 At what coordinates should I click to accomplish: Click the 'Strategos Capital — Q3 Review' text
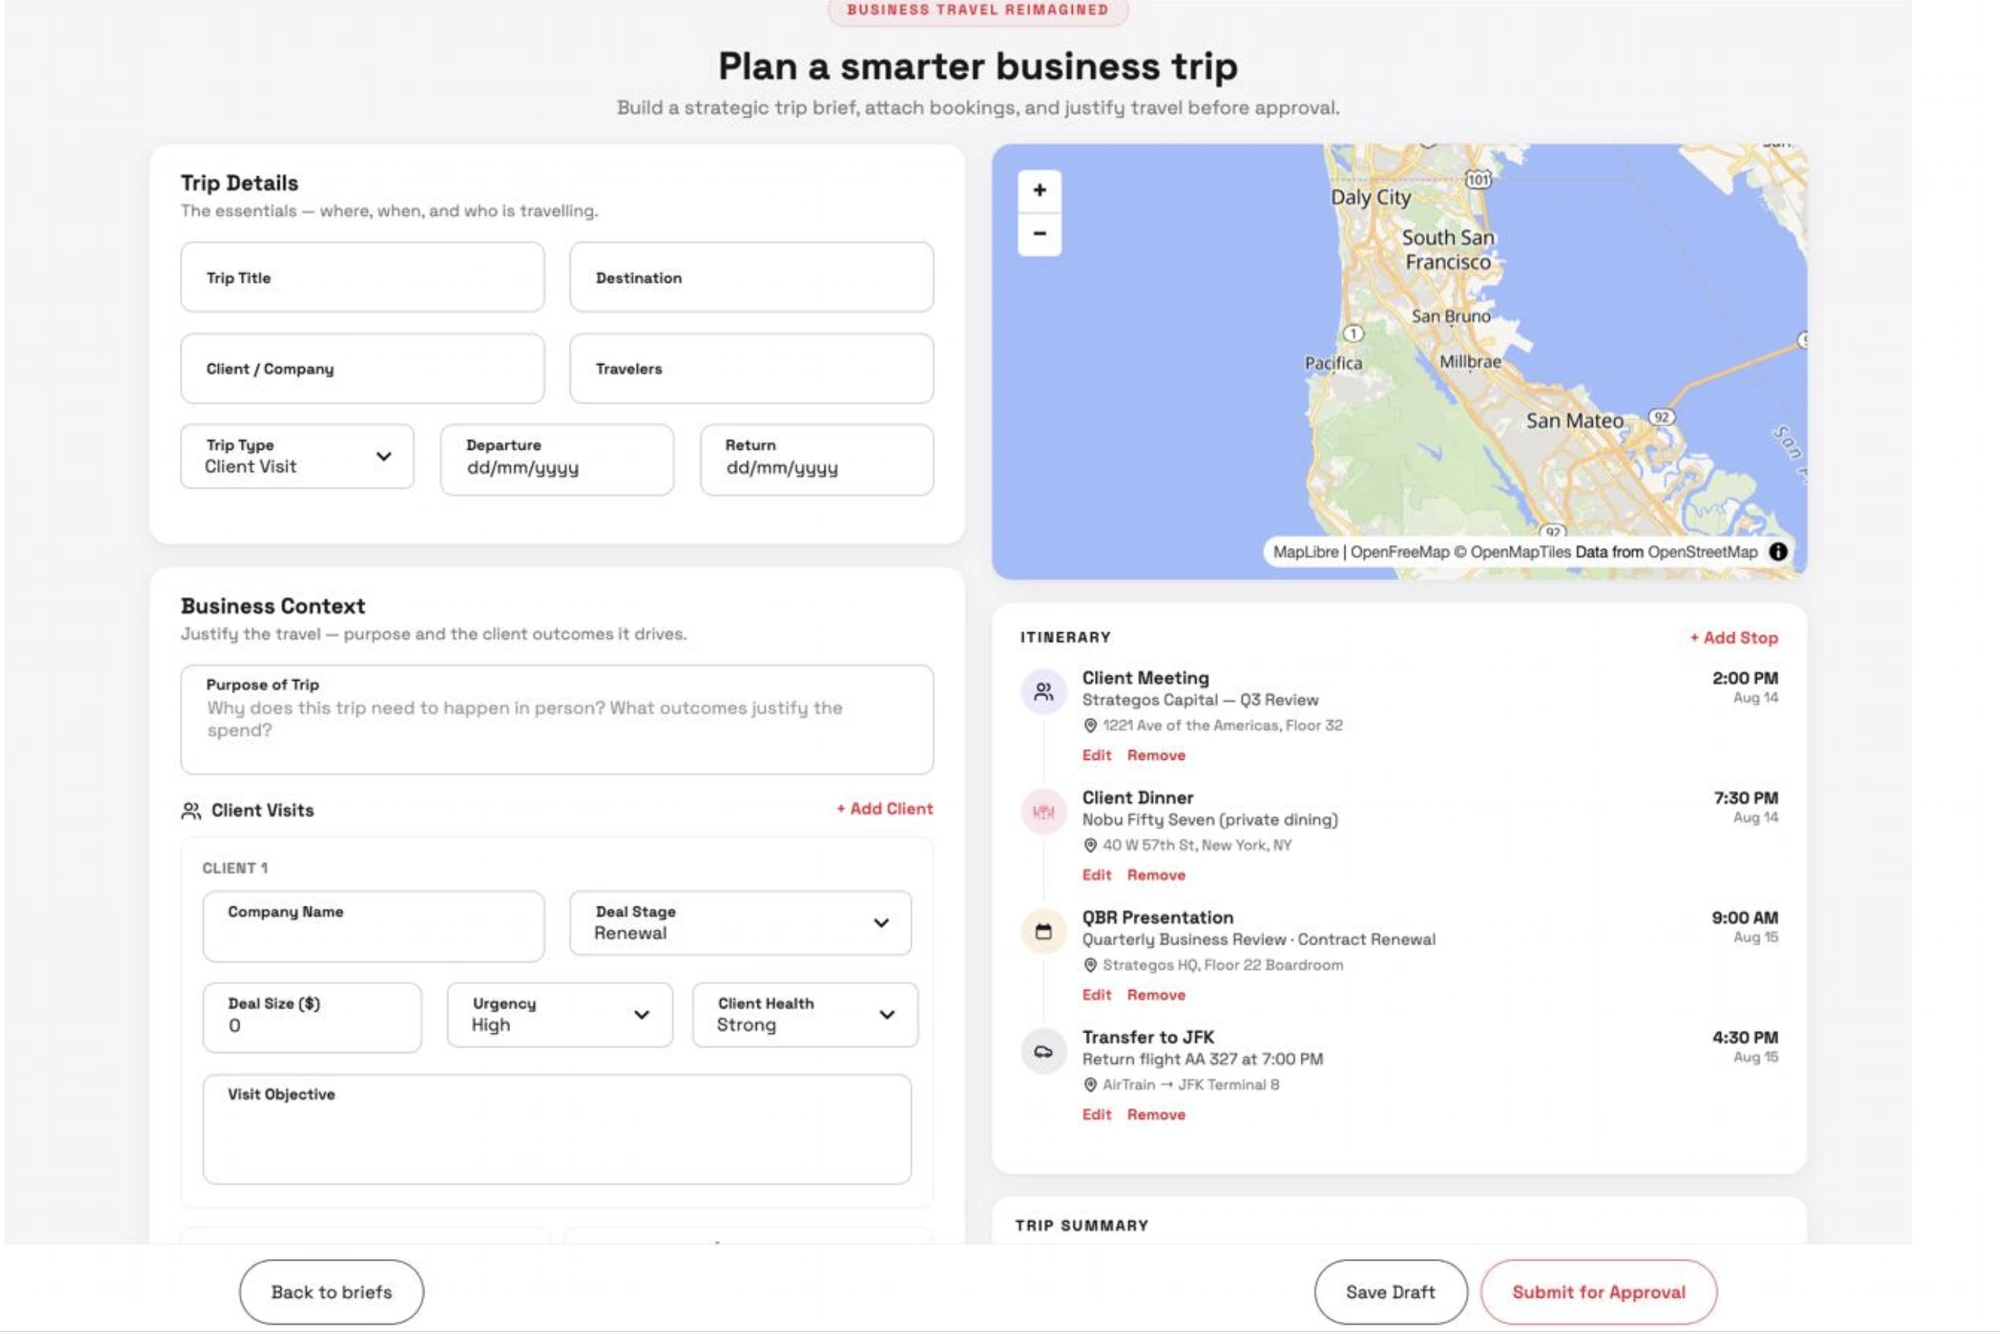click(1200, 700)
